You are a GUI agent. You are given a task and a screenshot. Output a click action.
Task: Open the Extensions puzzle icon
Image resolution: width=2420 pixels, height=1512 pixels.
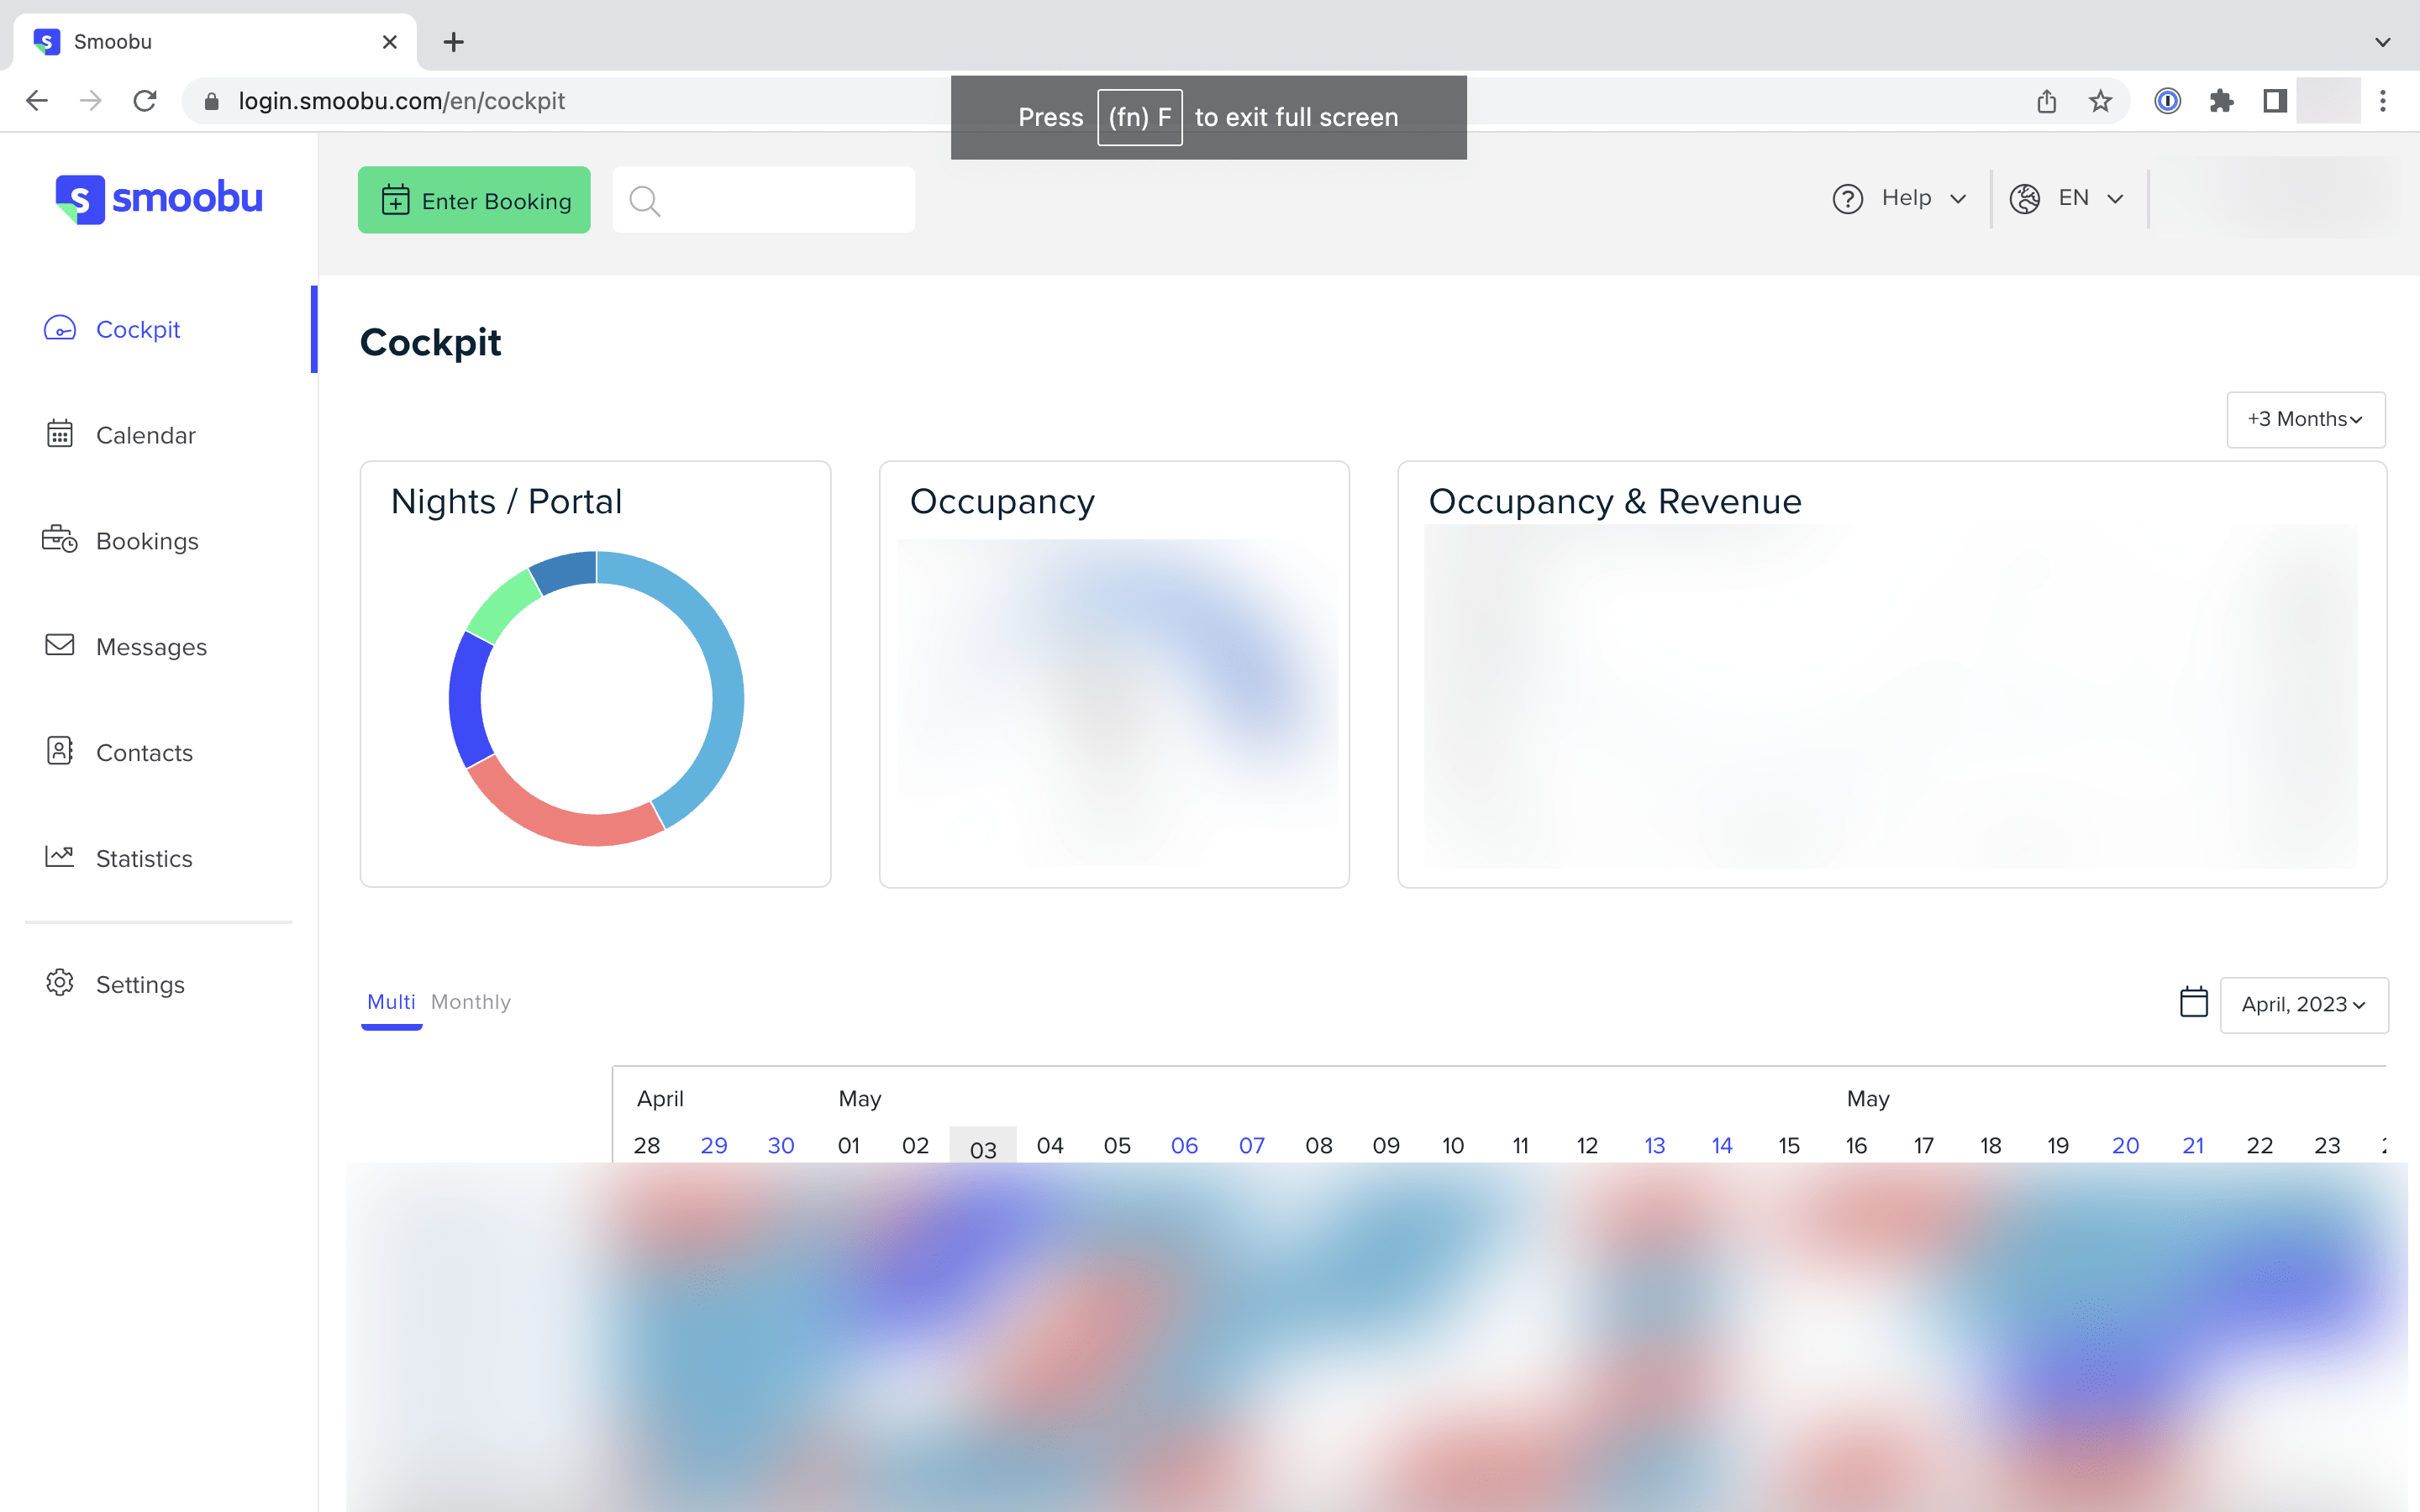[2221, 101]
